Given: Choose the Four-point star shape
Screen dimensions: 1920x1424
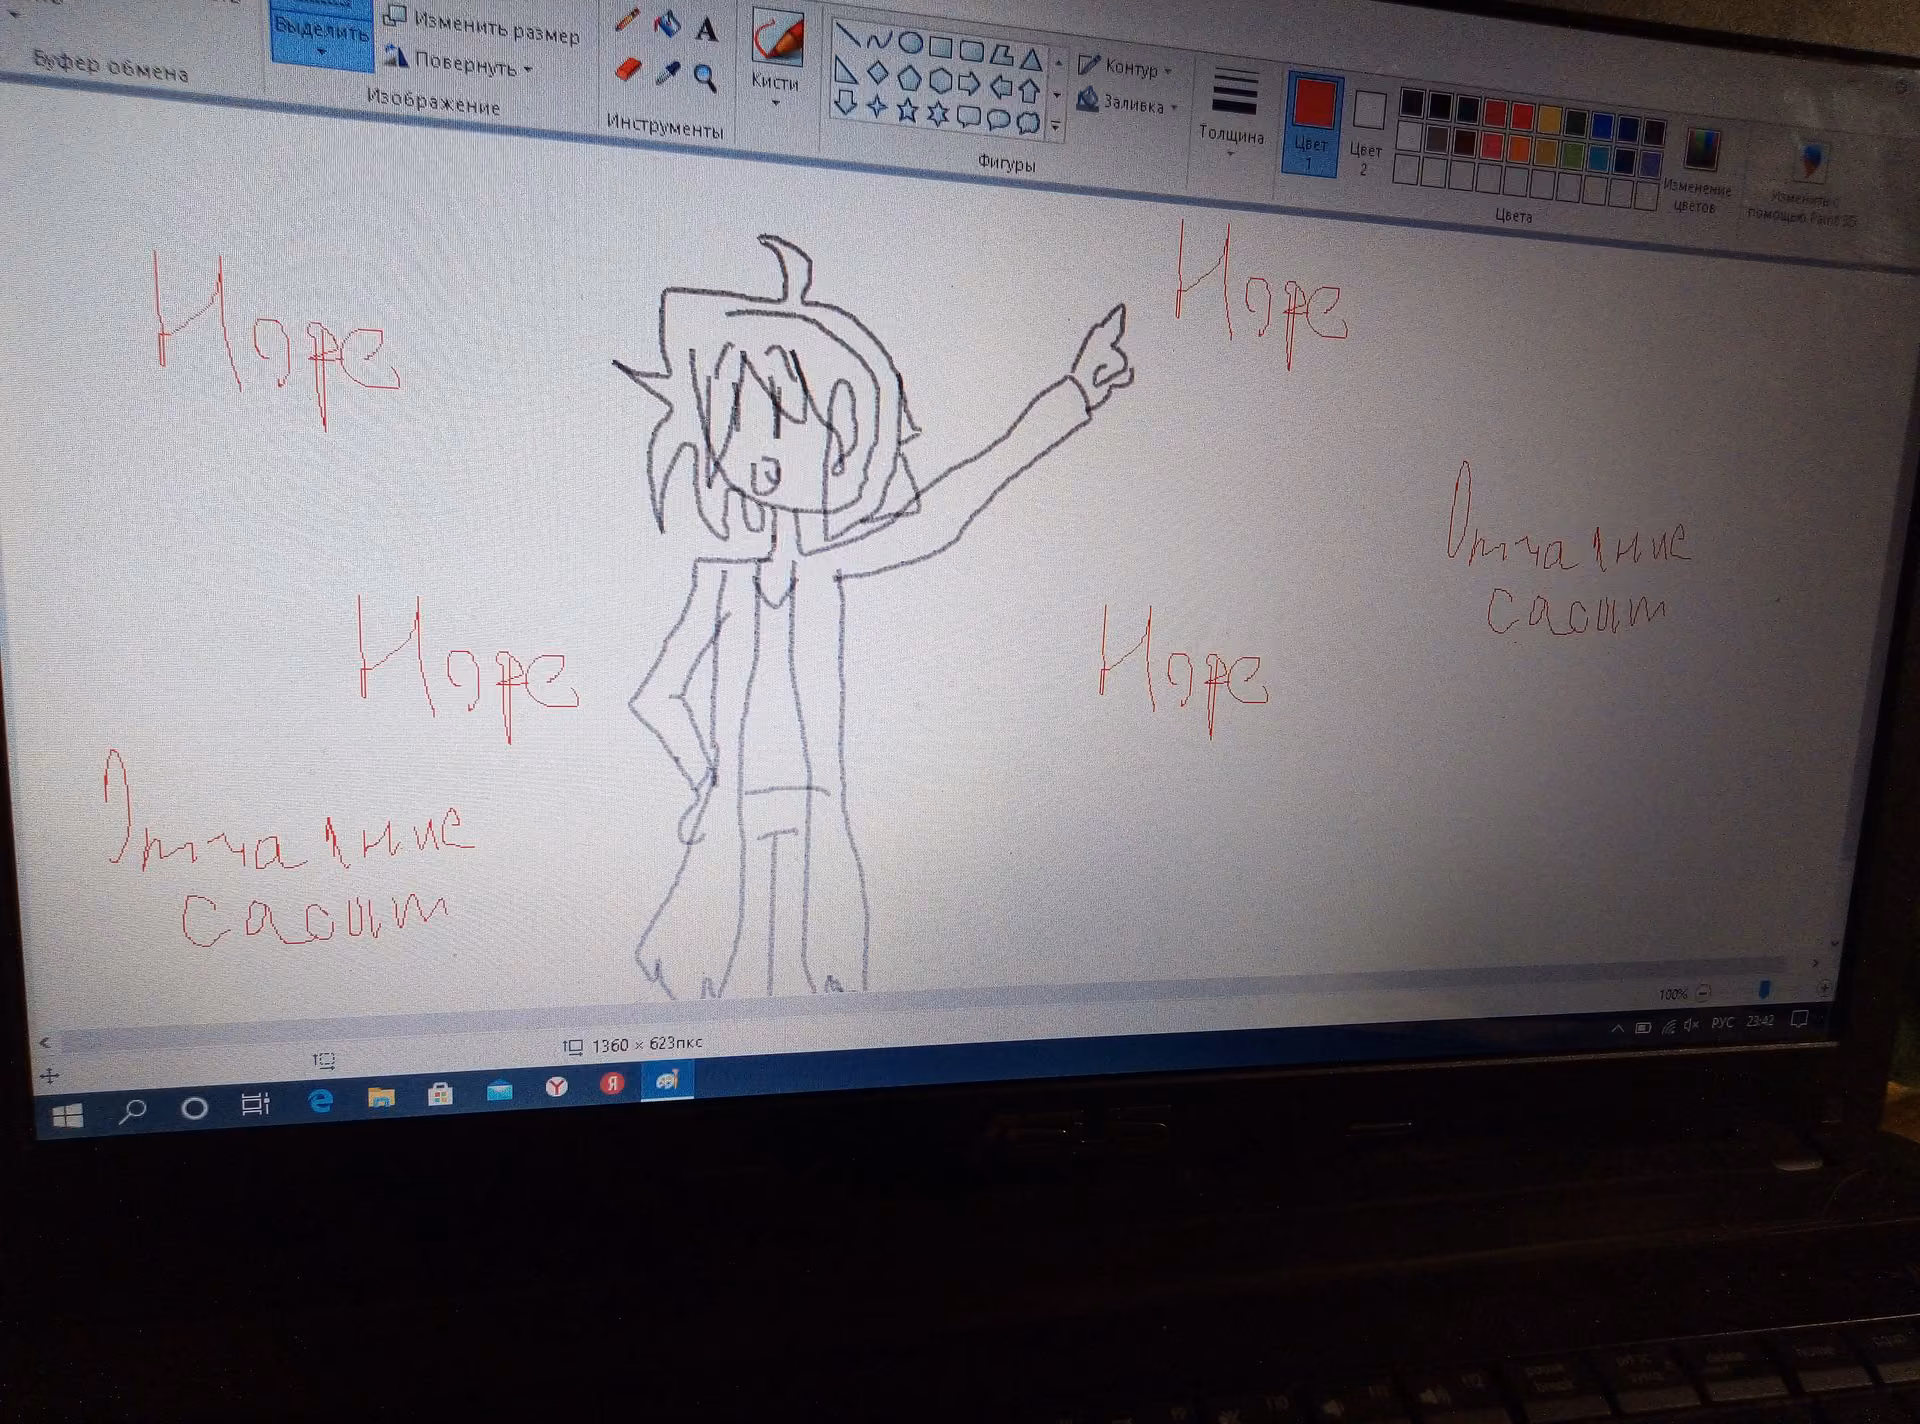Looking at the screenshot, I should tap(876, 106).
